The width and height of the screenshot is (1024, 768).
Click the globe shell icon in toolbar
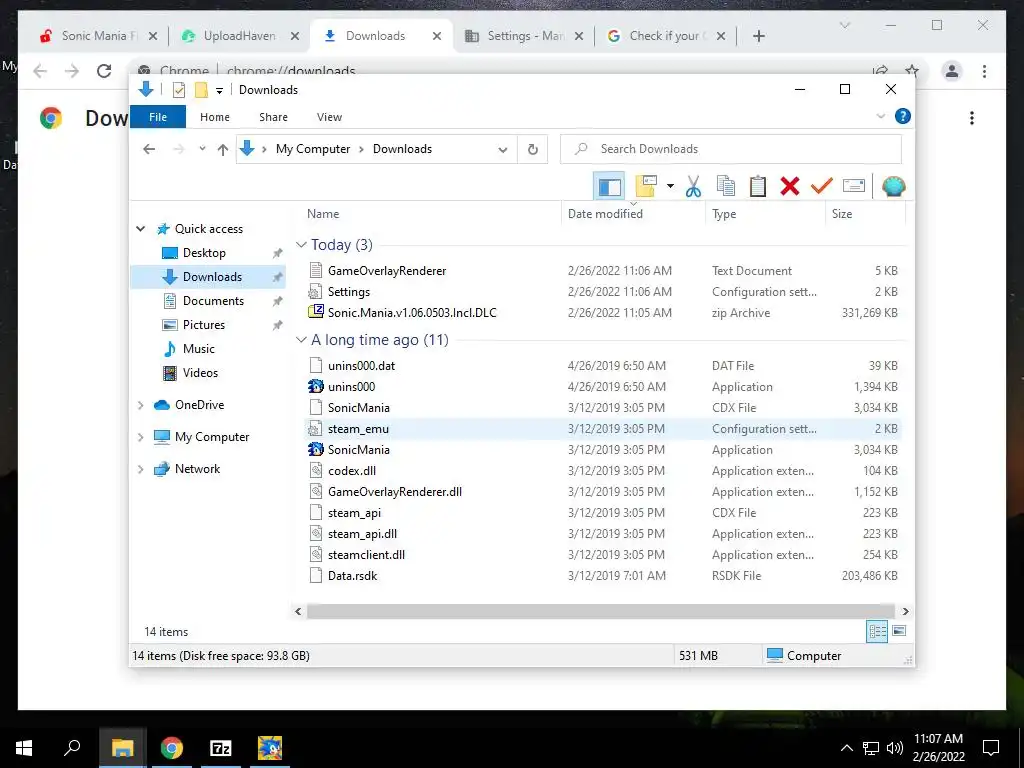click(x=893, y=187)
